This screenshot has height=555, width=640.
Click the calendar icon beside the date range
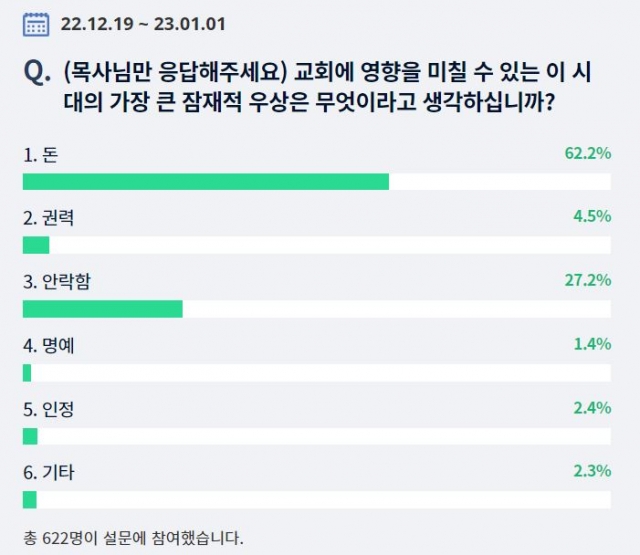tap(36, 24)
